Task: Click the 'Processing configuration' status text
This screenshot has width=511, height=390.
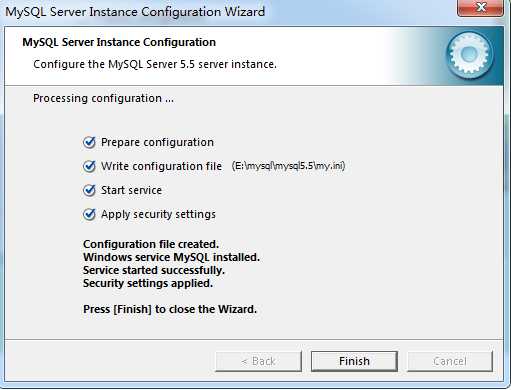Action: [x=103, y=98]
